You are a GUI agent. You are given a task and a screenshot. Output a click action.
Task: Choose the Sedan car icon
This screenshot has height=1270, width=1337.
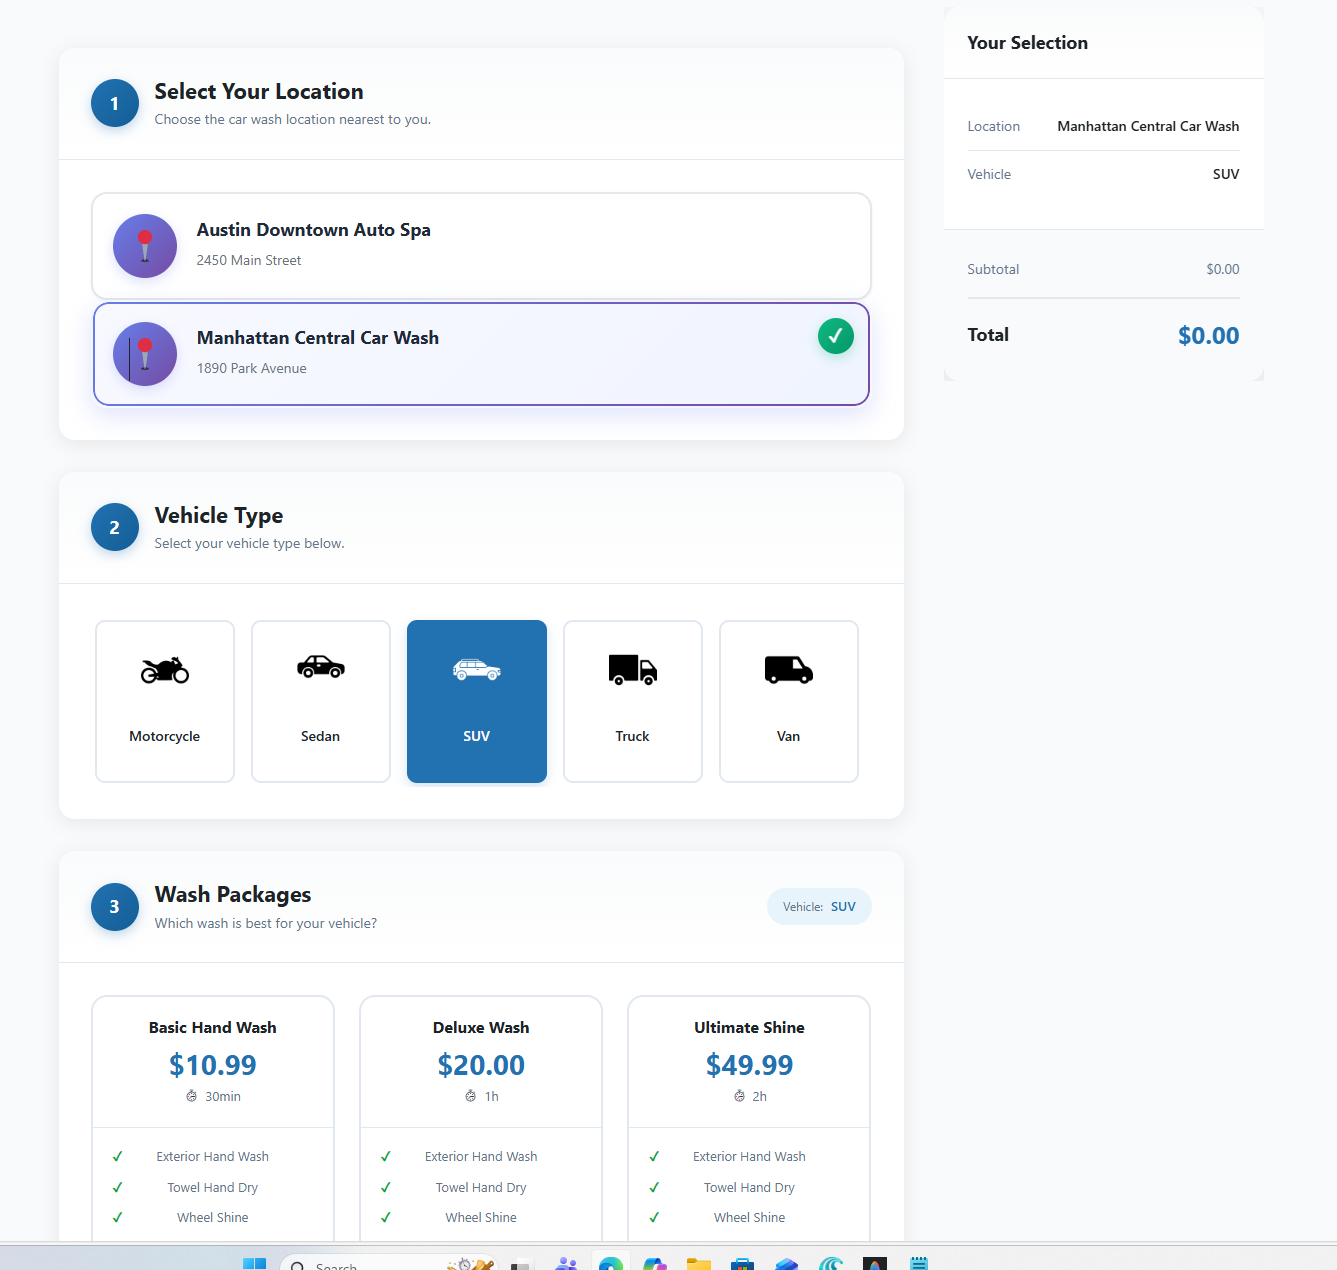point(321,667)
